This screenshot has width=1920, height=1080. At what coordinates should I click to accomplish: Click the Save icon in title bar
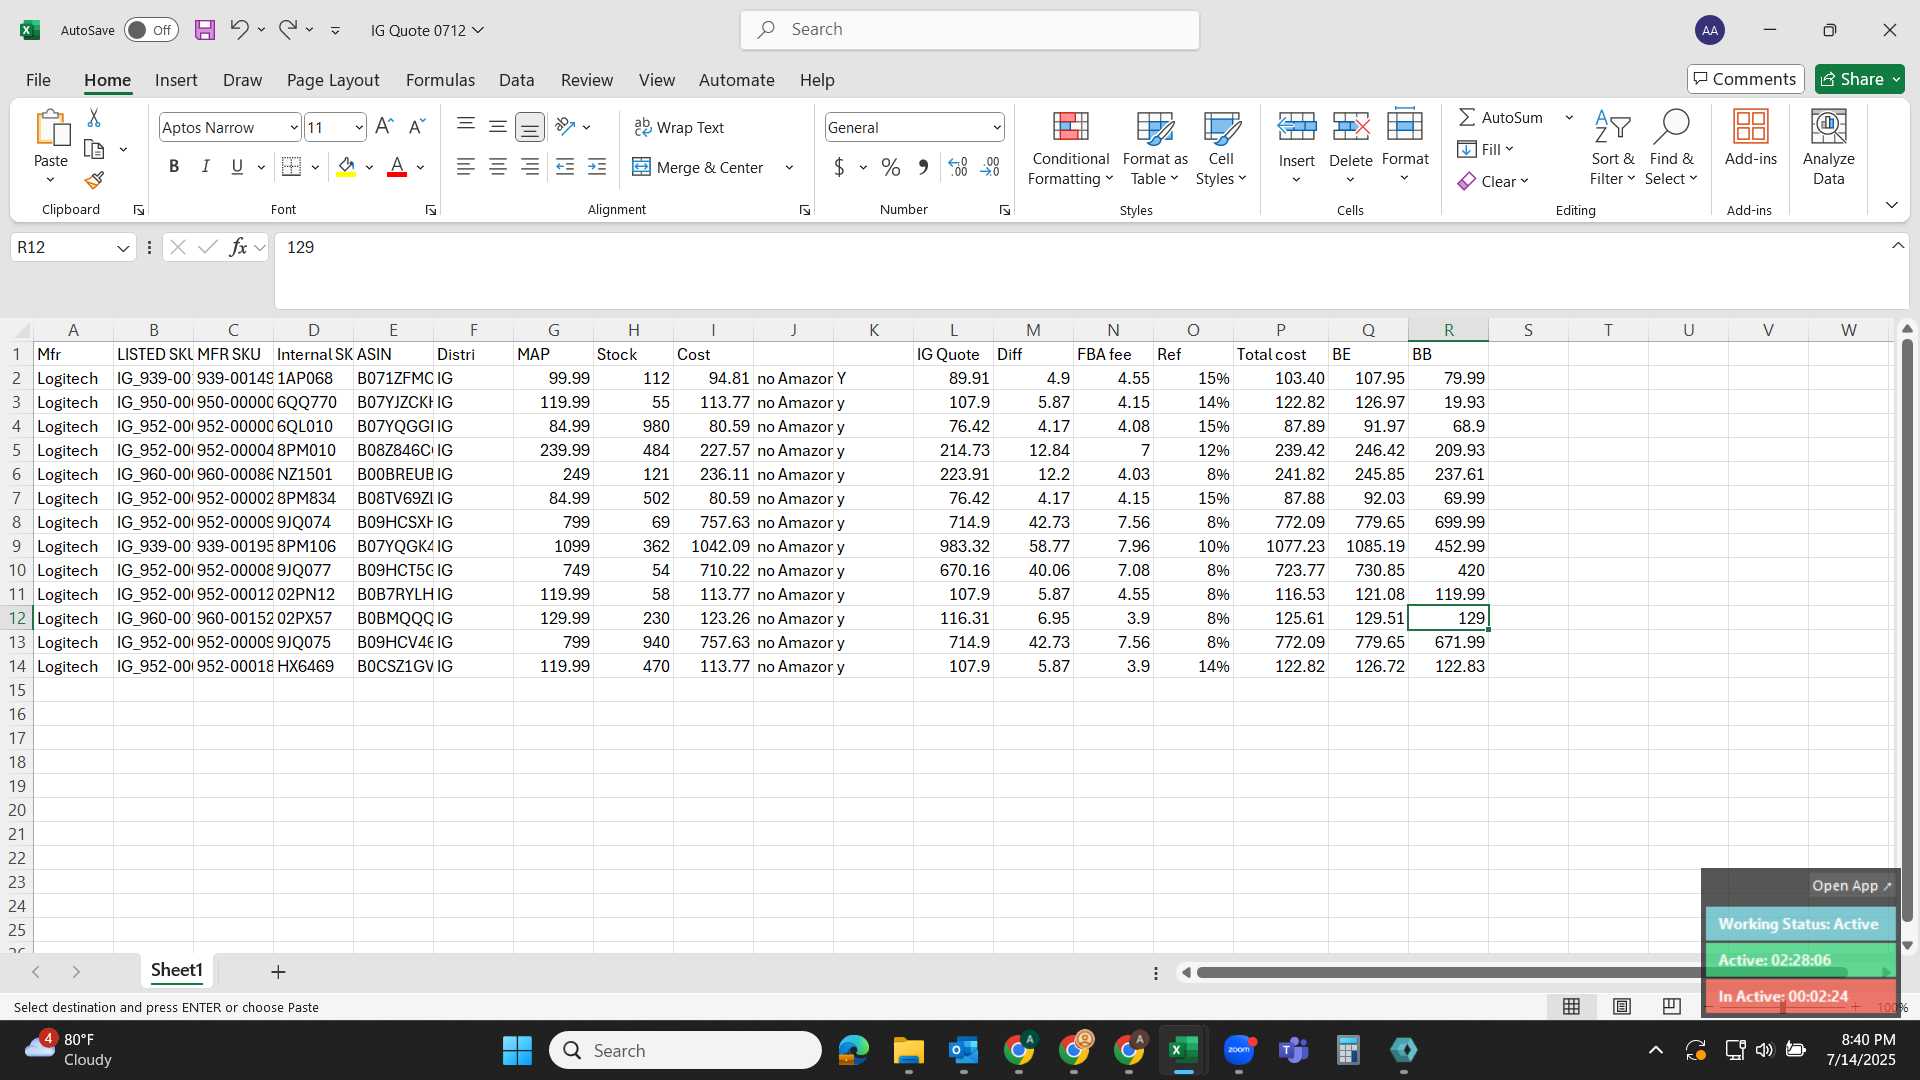click(x=205, y=30)
